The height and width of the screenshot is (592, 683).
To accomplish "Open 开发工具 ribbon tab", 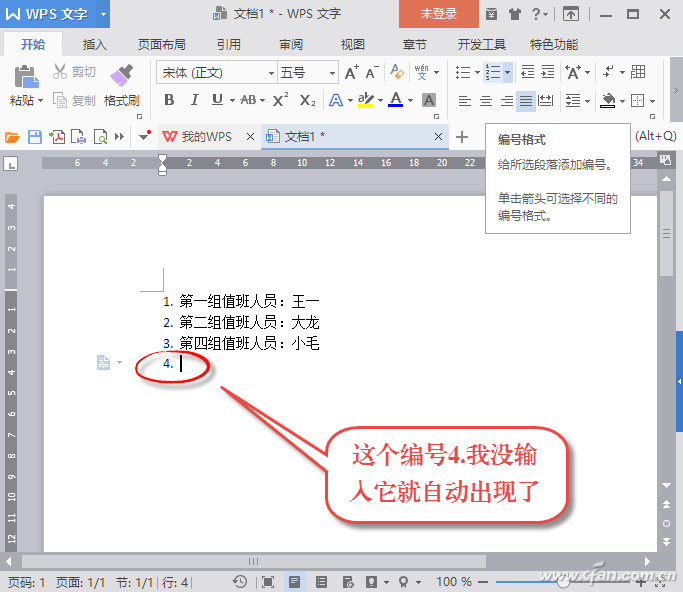I will pos(481,44).
